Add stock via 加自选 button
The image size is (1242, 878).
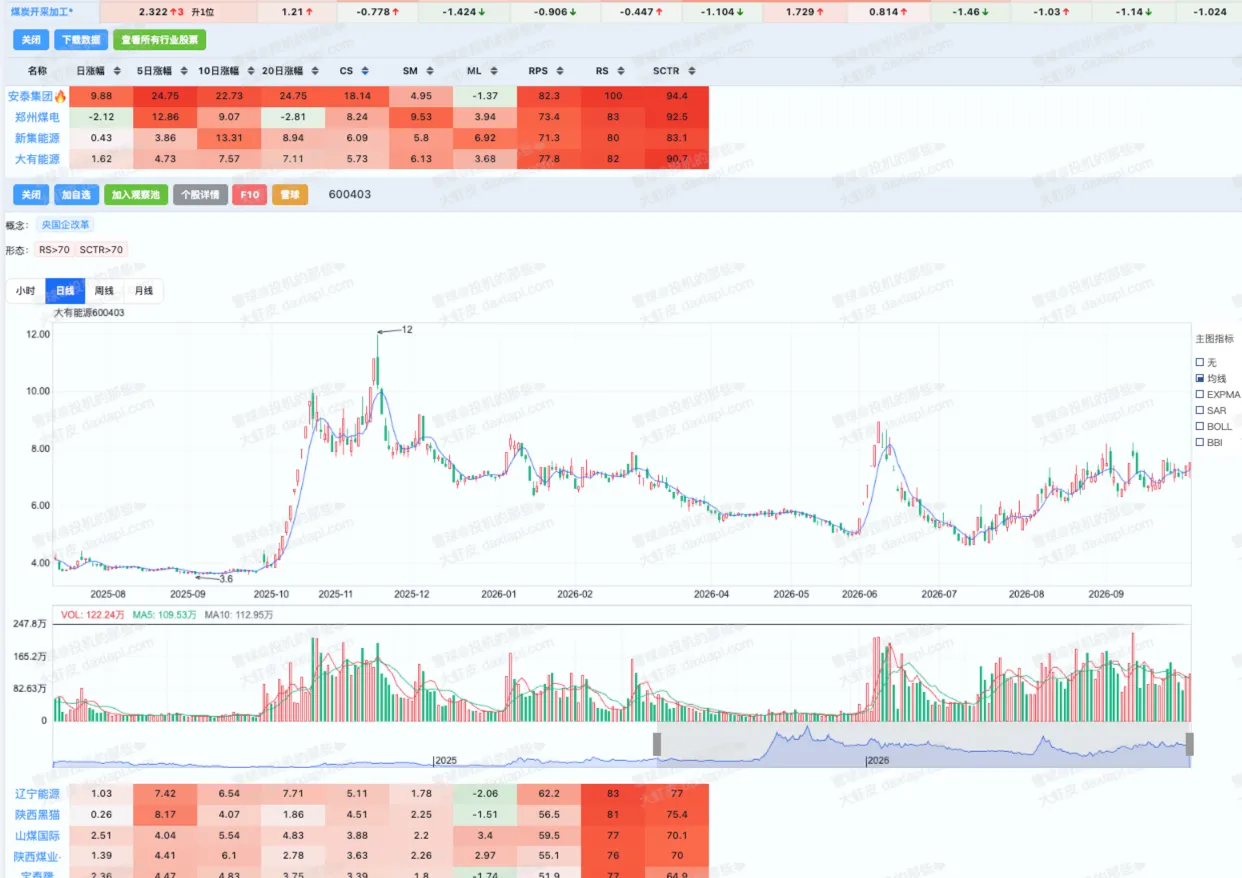tap(76, 194)
